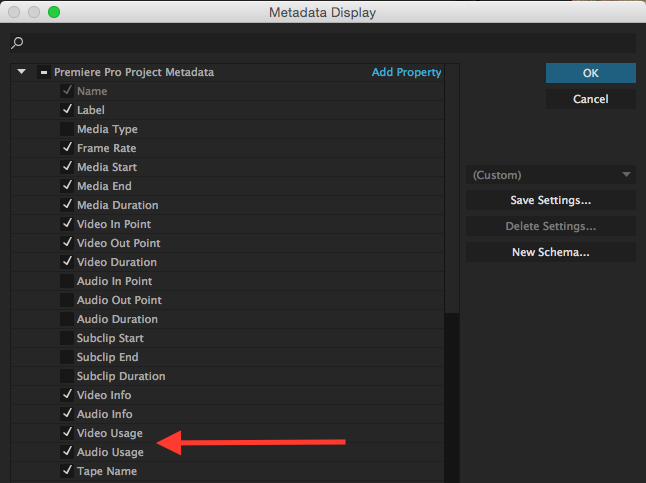Uncheck the Label checkbox

tap(67, 110)
